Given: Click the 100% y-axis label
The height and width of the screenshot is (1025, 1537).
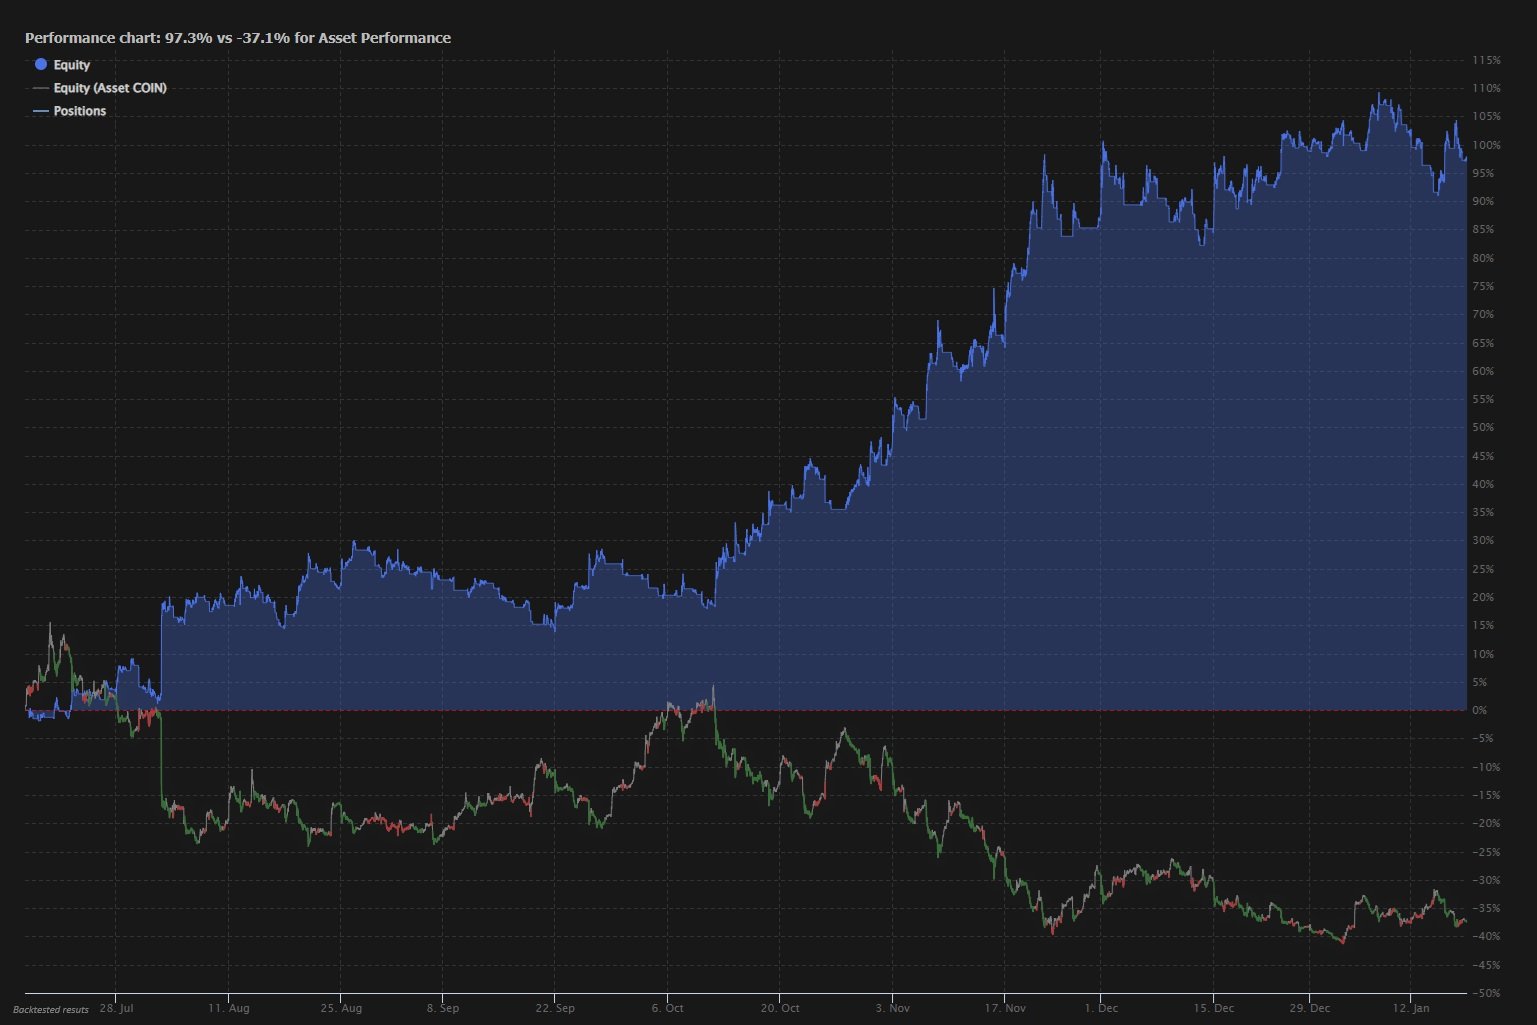Looking at the screenshot, I should [1486, 145].
